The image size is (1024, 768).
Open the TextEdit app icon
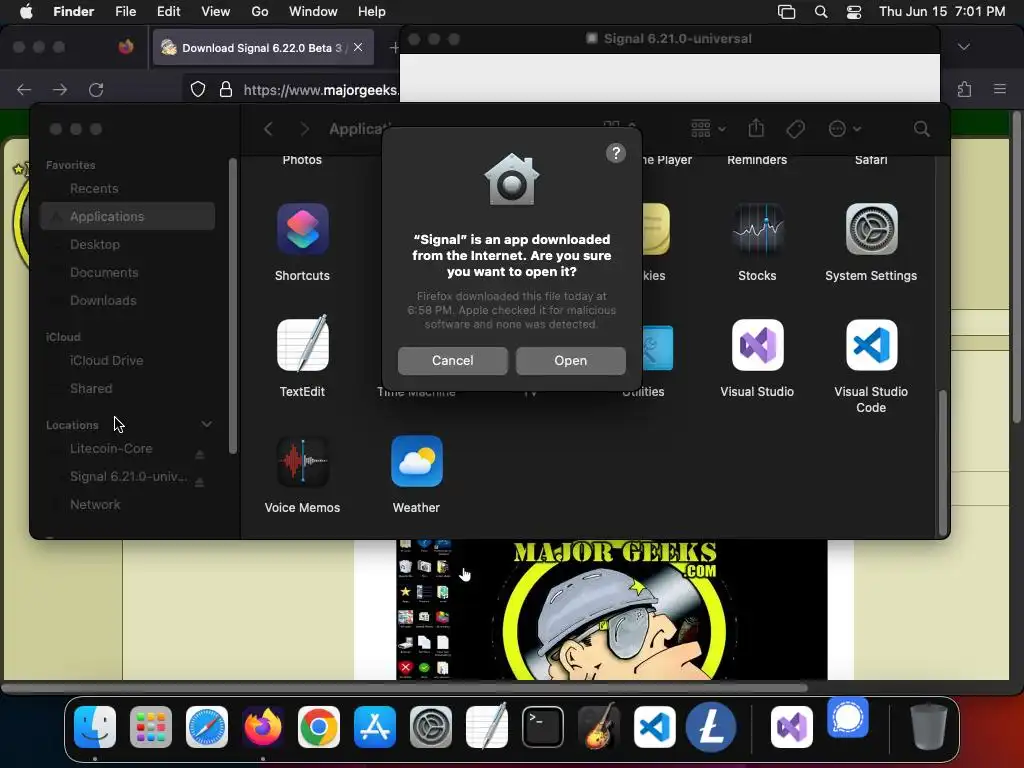click(x=302, y=344)
